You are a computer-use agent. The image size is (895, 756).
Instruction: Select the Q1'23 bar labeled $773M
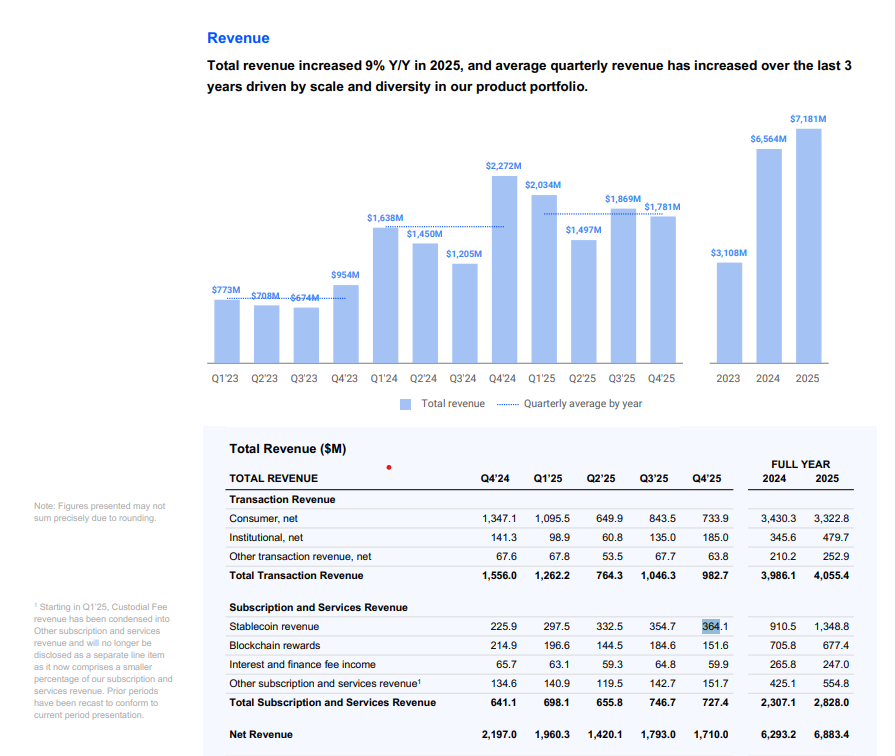227,330
